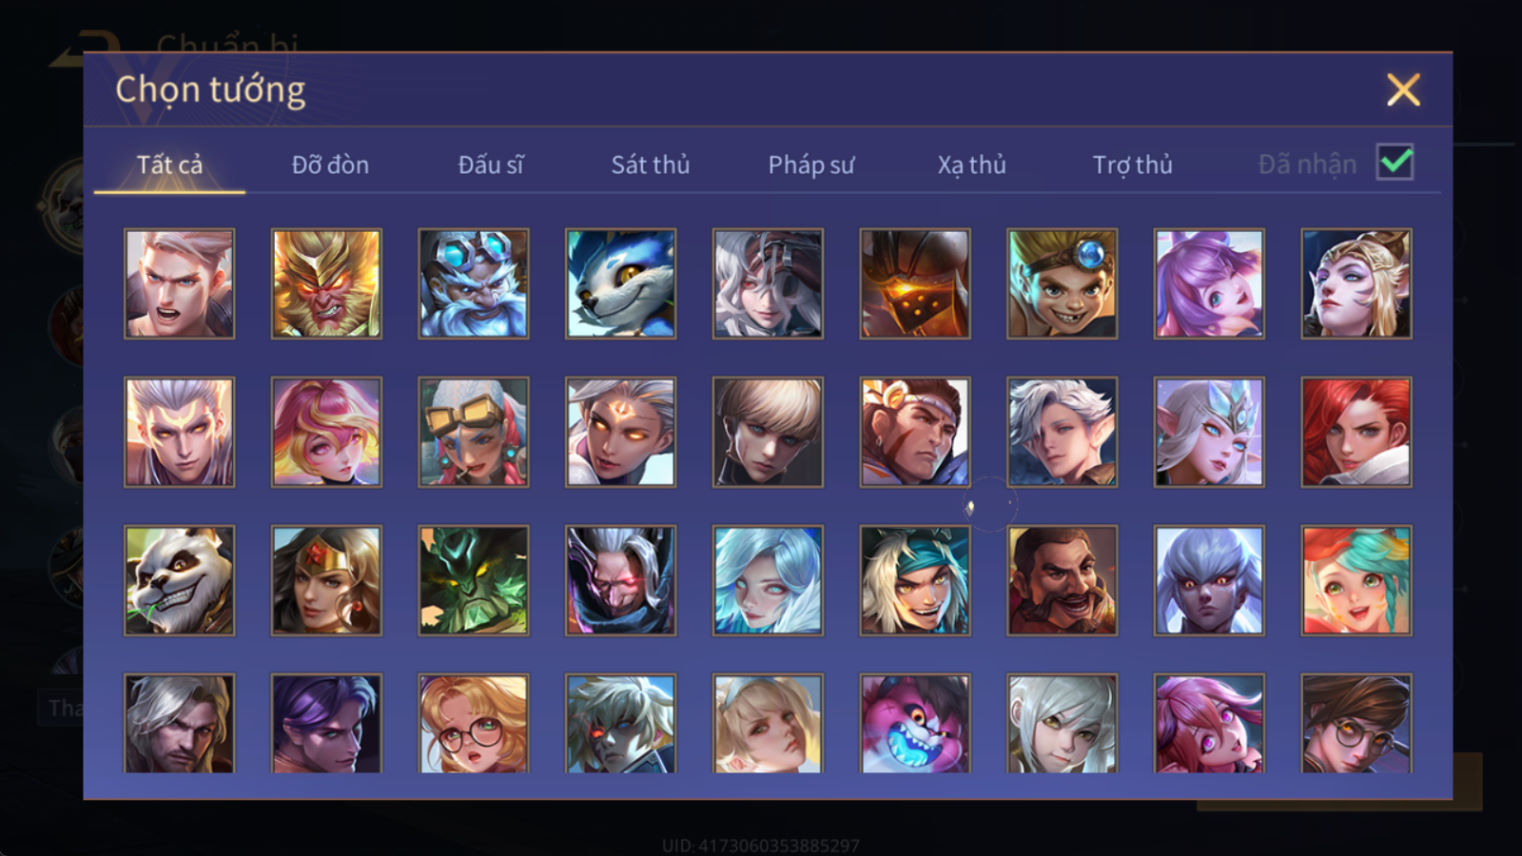Toggle the Đã nhận checkbox

click(x=1395, y=162)
